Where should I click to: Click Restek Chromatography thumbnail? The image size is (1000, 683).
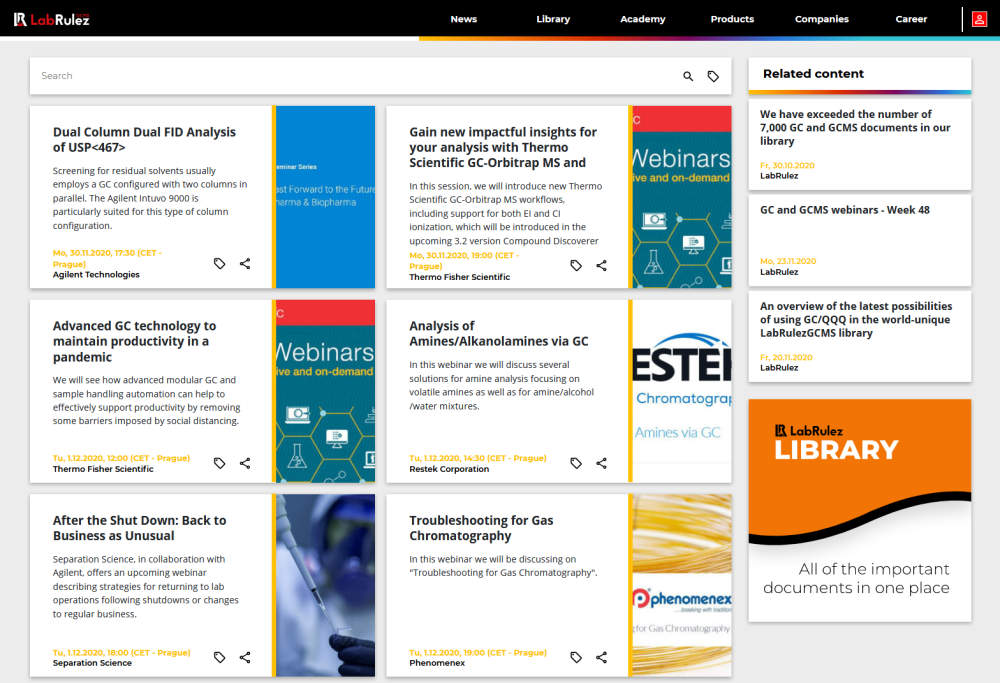pyautogui.click(x=682, y=391)
